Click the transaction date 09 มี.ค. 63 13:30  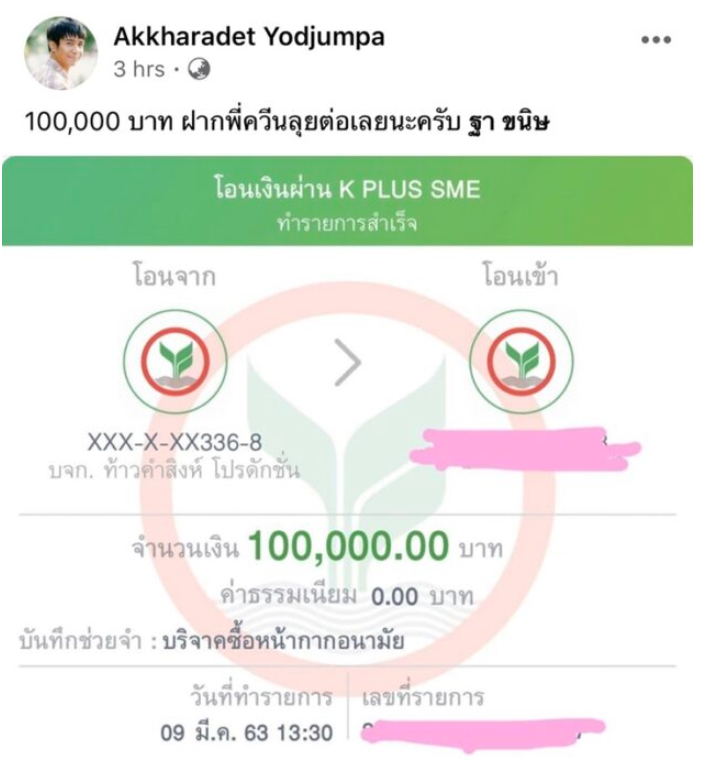[246, 733]
